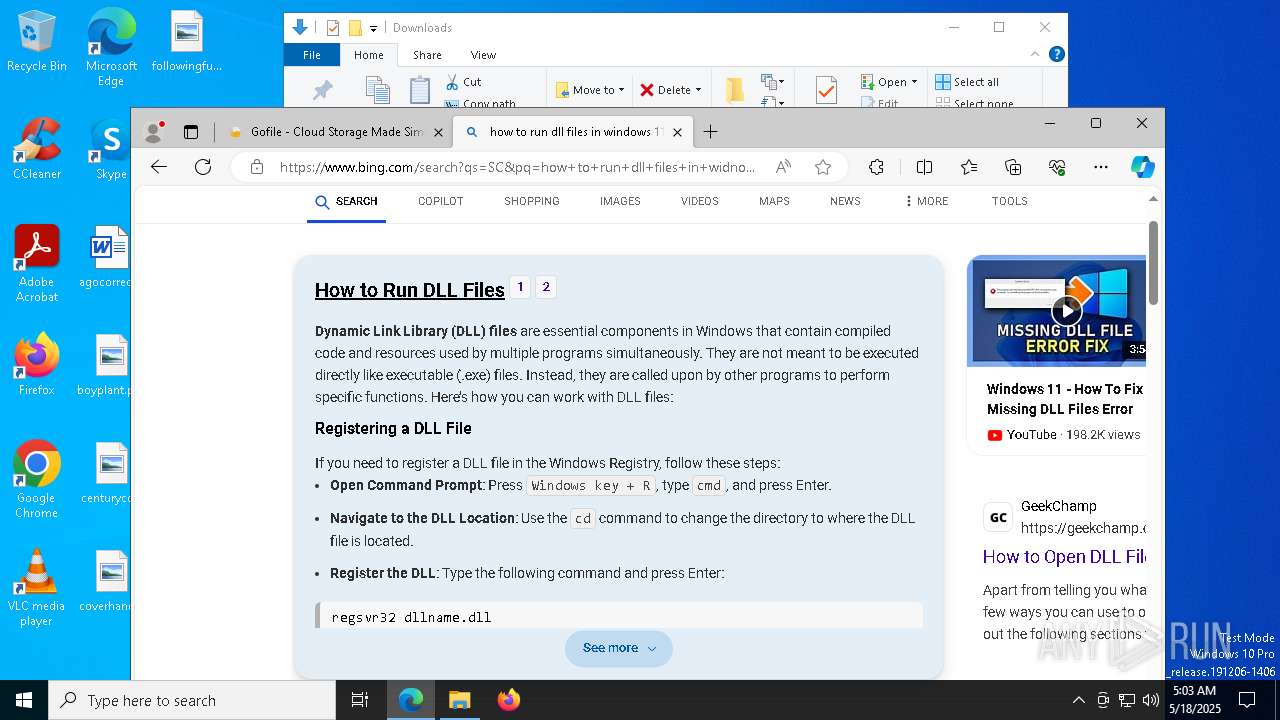This screenshot has width=1280, height=720.
Task: Show hidden tray icons chevron
Action: point(1078,700)
